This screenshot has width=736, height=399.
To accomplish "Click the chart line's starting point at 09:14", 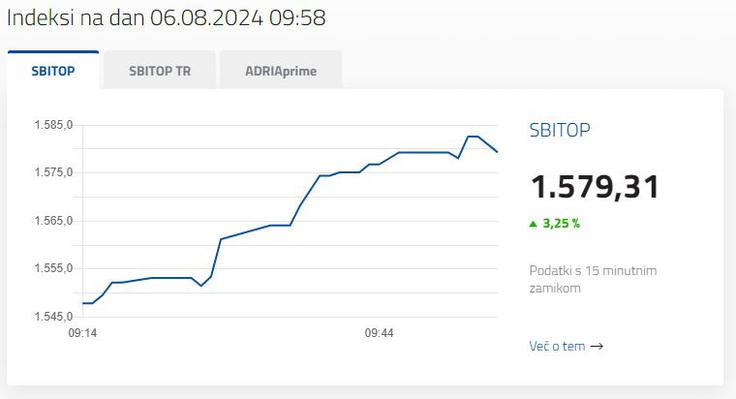I will coord(83,303).
